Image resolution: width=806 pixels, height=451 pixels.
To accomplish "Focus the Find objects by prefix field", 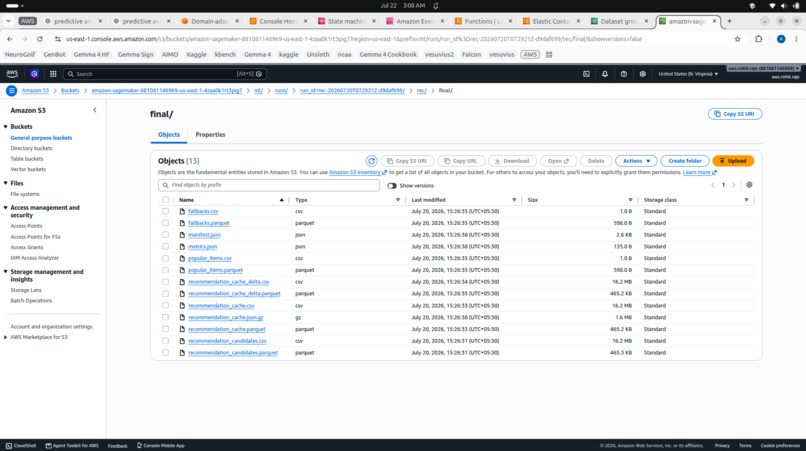I will click(x=269, y=185).
